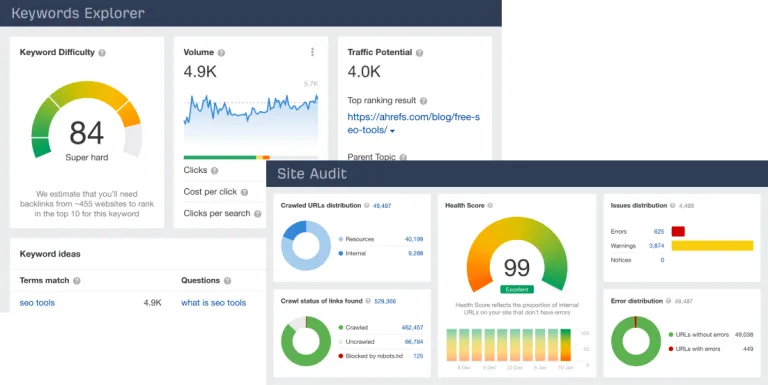Open the ahrefs.com free-seo-tools blog link
This screenshot has height=385, width=768.
[x=413, y=123]
